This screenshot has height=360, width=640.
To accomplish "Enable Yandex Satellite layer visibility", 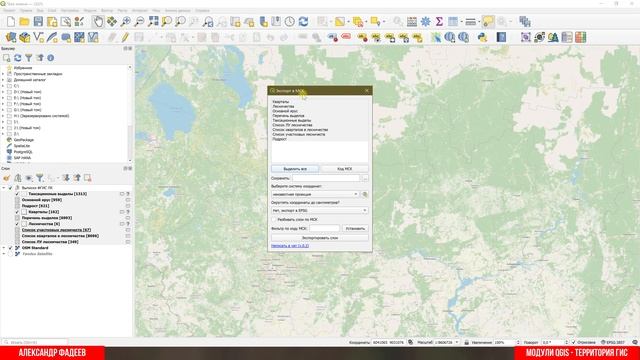I will click(x=11, y=254).
